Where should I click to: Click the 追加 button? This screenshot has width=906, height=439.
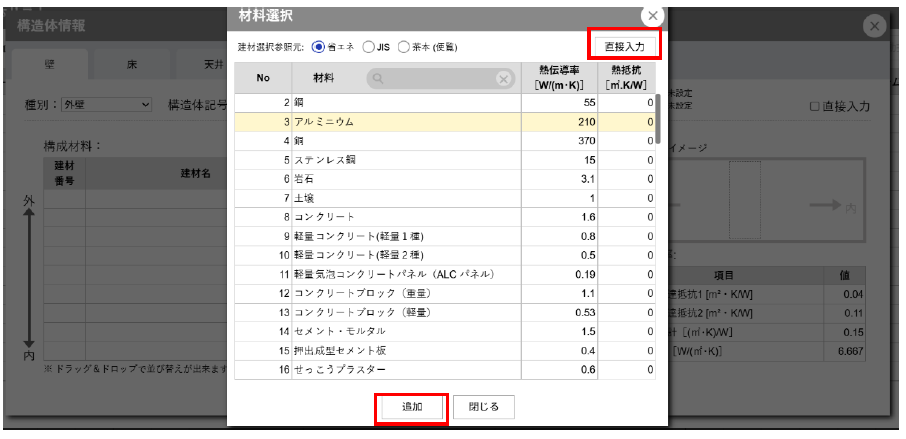point(411,407)
